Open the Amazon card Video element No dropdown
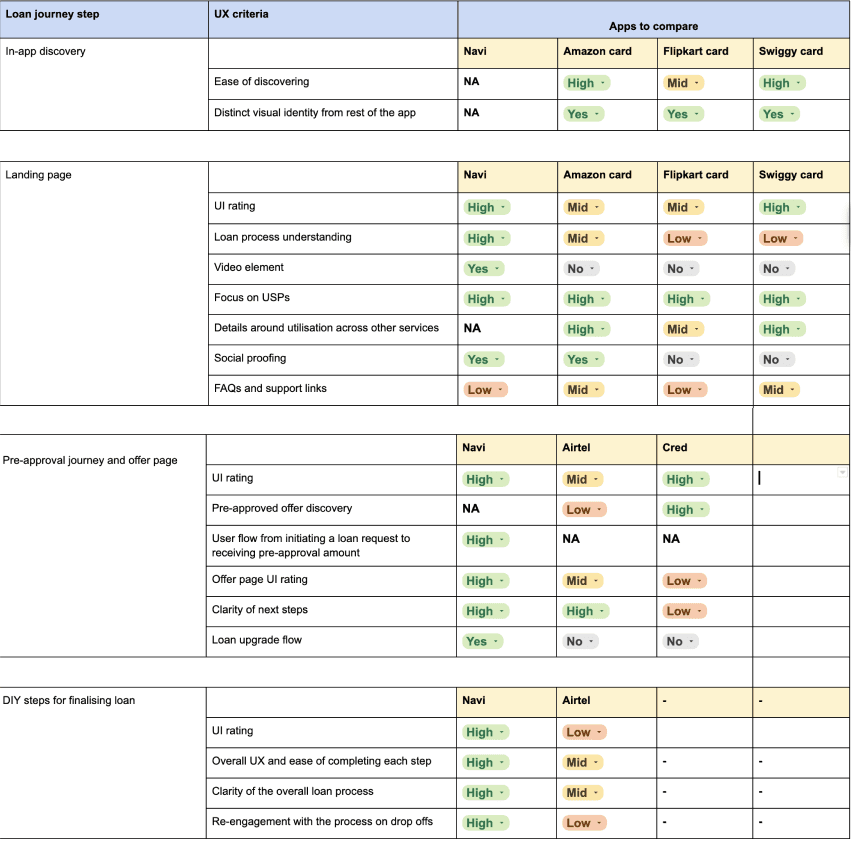855x842 pixels. (x=581, y=269)
